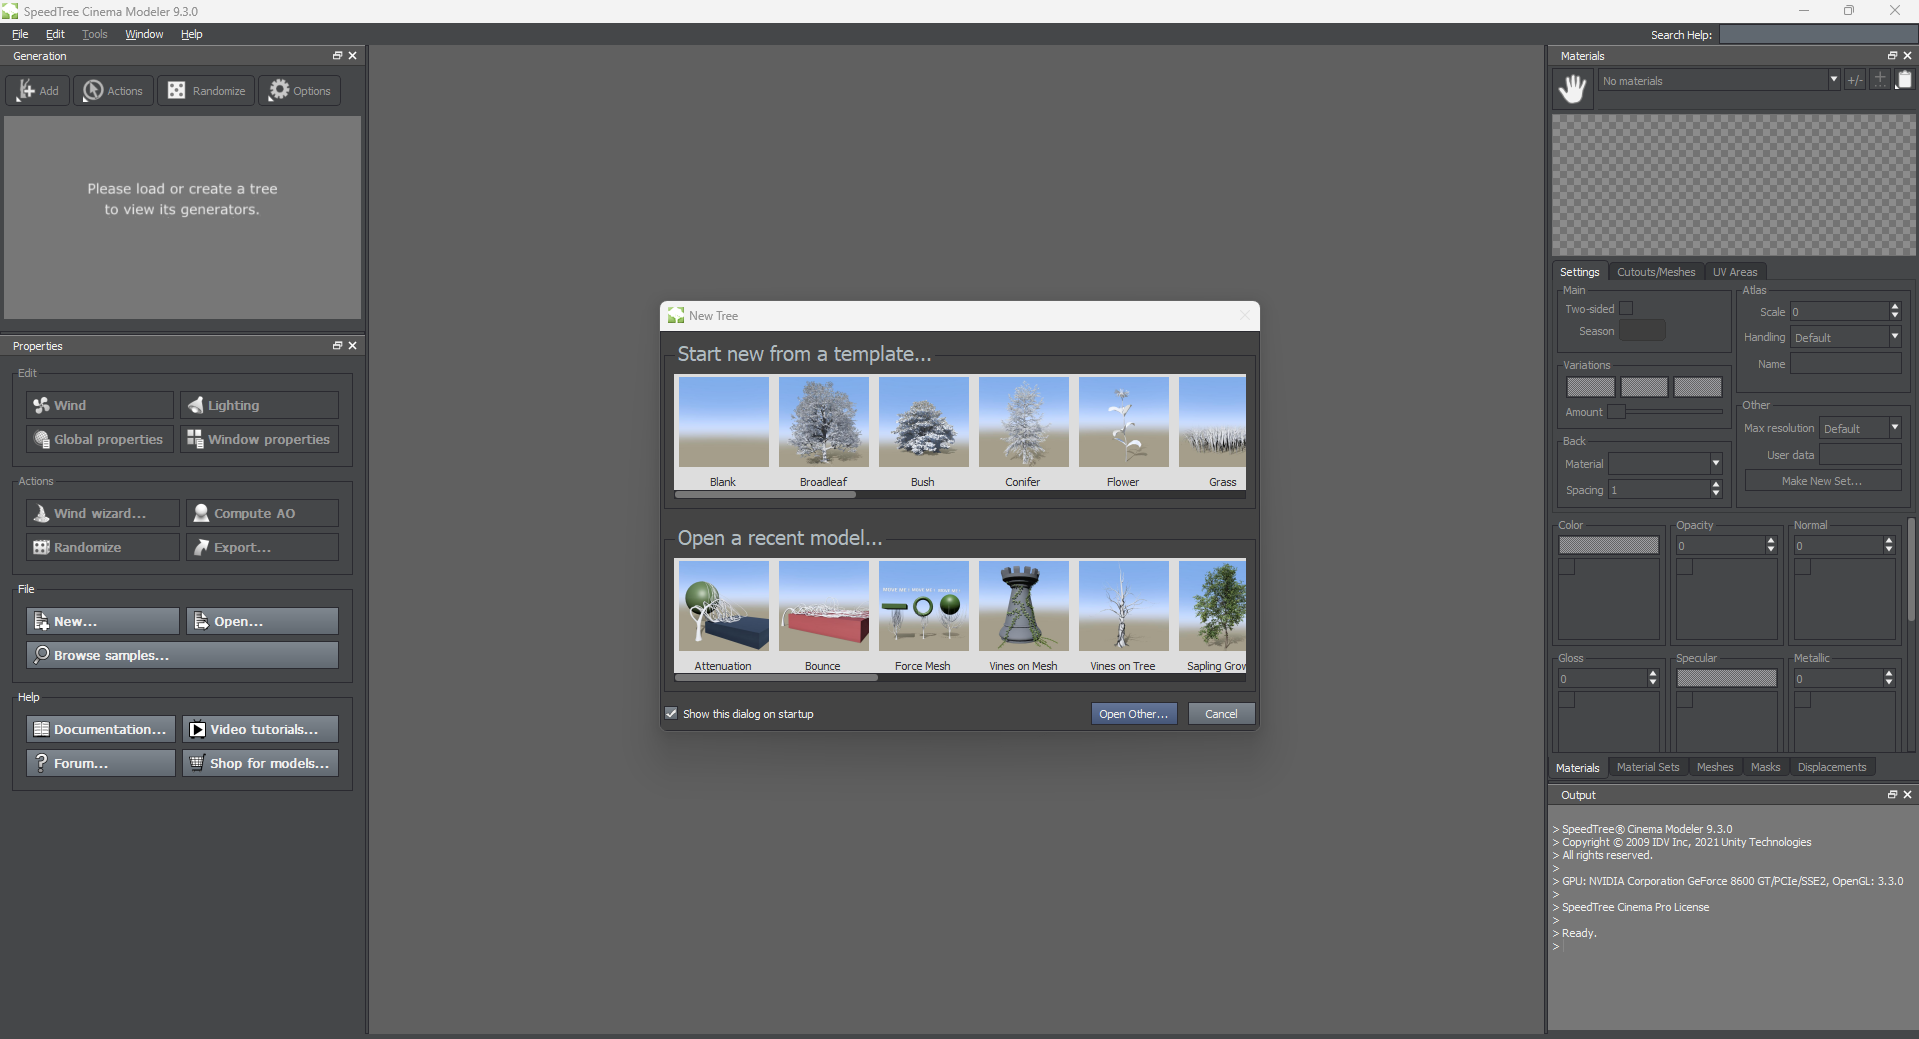1919x1039 pixels.
Task: Open Window properties
Action: pyautogui.click(x=260, y=439)
